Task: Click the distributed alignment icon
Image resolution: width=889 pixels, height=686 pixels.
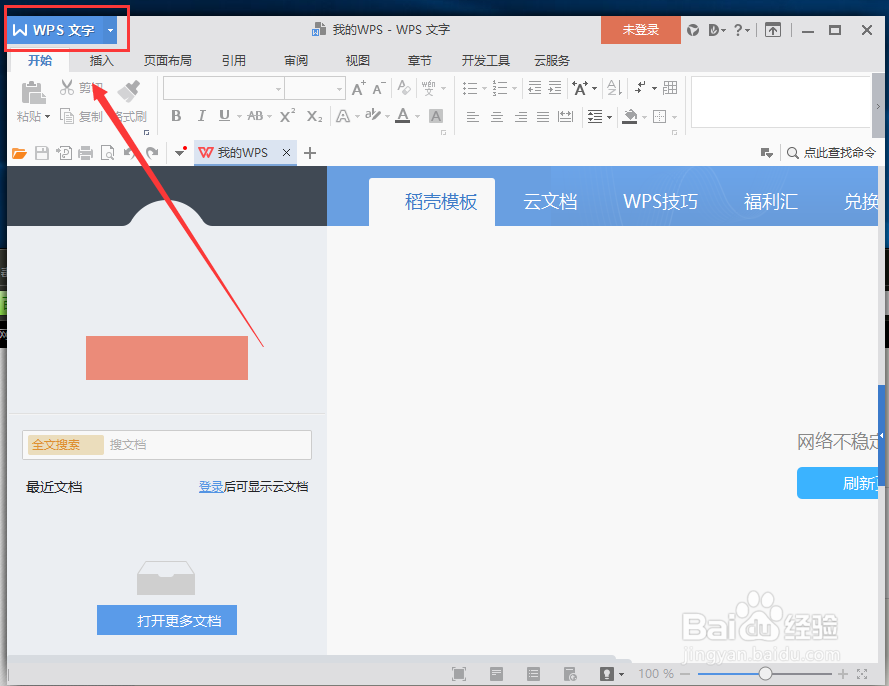Action: 565,117
